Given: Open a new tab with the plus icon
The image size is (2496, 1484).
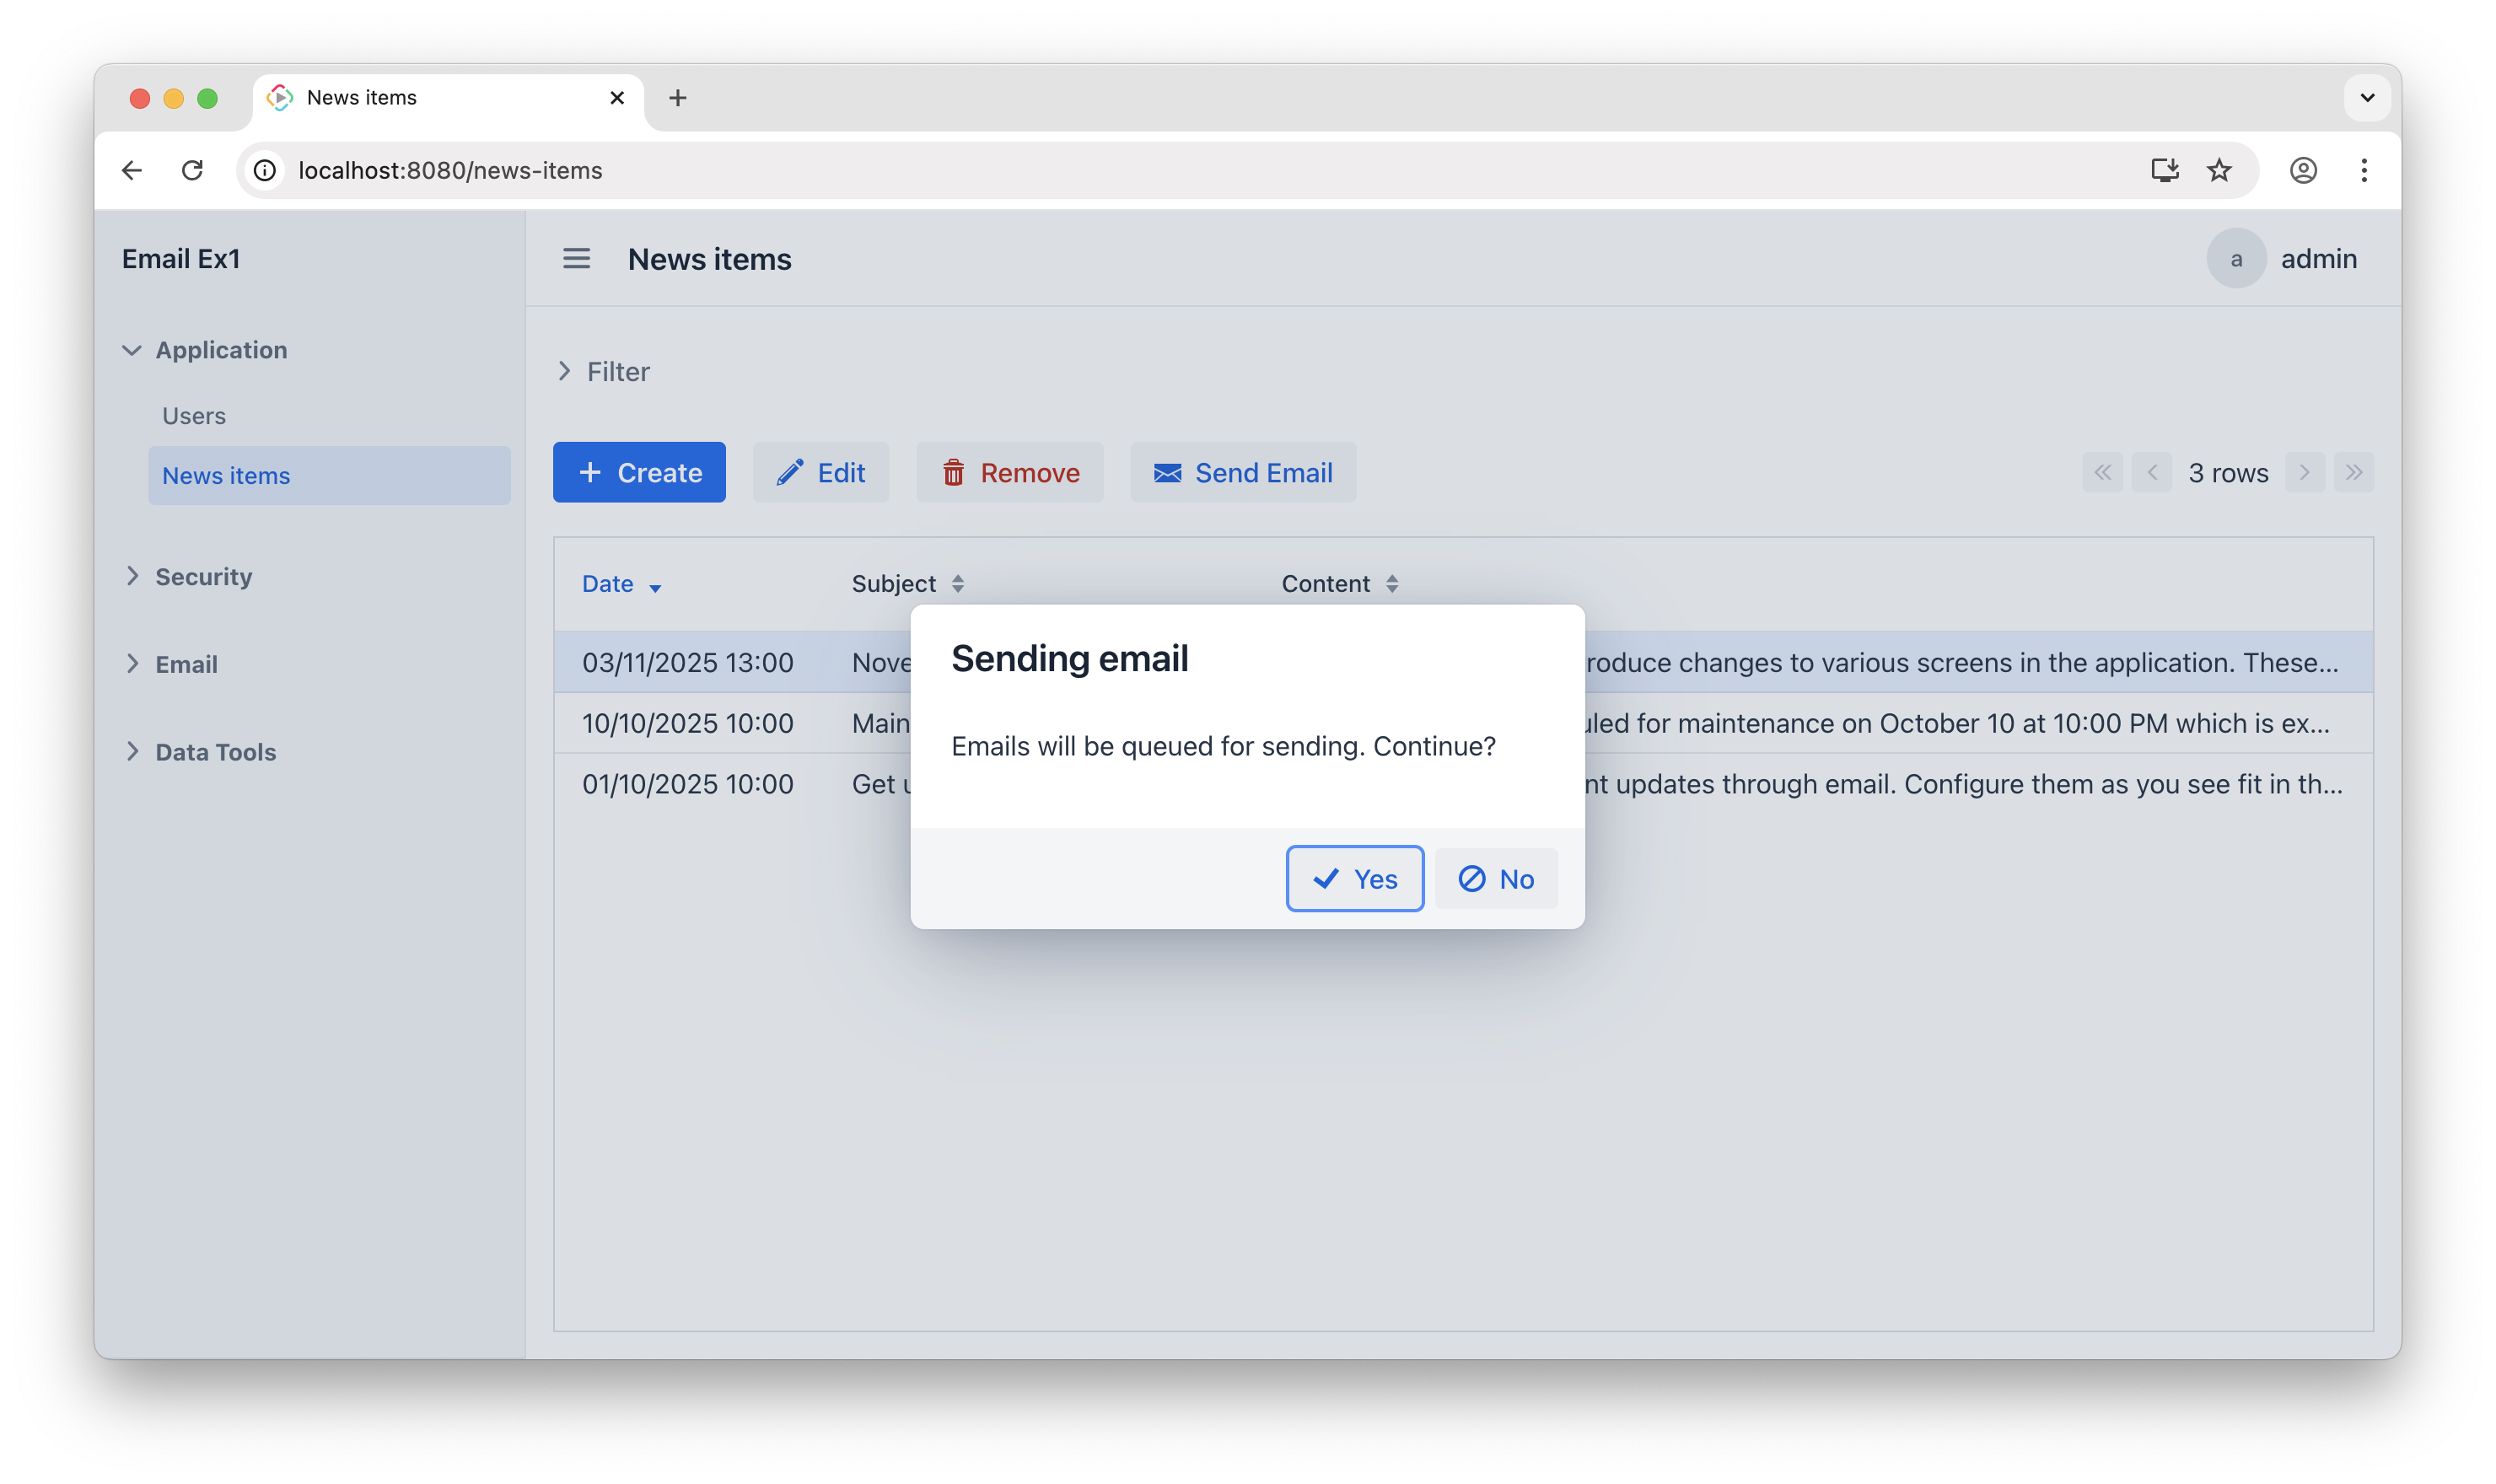Looking at the screenshot, I should (x=677, y=98).
